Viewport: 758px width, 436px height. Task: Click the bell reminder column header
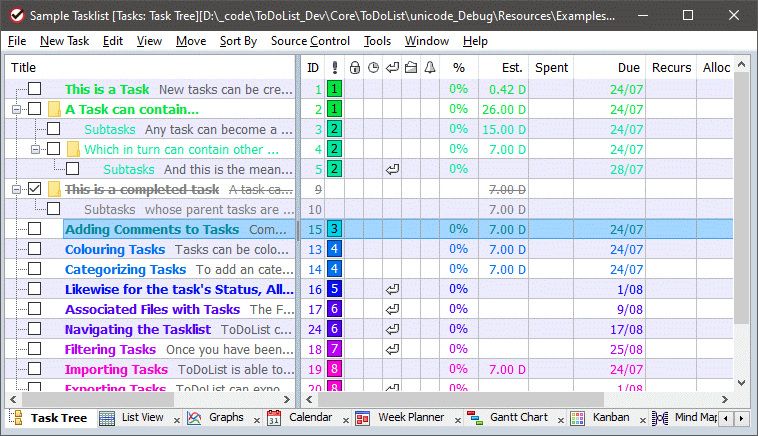pos(430,68)
